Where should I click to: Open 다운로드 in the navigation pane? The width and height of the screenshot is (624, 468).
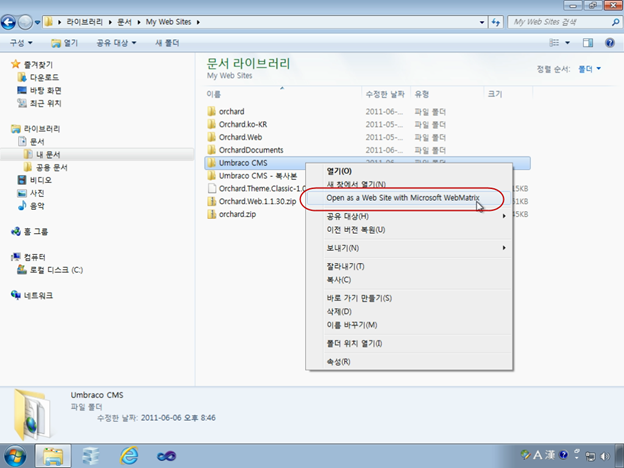(44, 77)
